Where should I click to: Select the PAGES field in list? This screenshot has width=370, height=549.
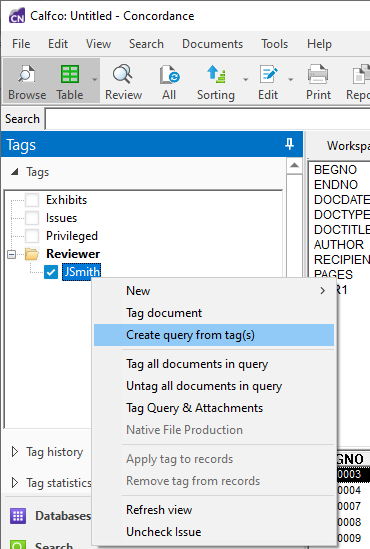point(333,274)
